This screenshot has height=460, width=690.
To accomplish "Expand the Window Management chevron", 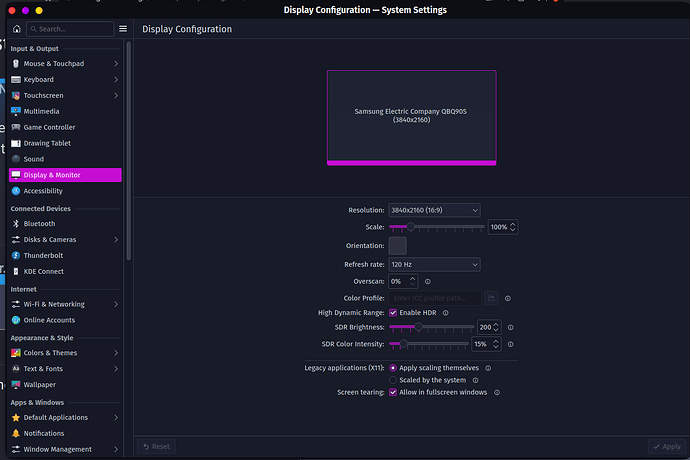I will point(116,449).
